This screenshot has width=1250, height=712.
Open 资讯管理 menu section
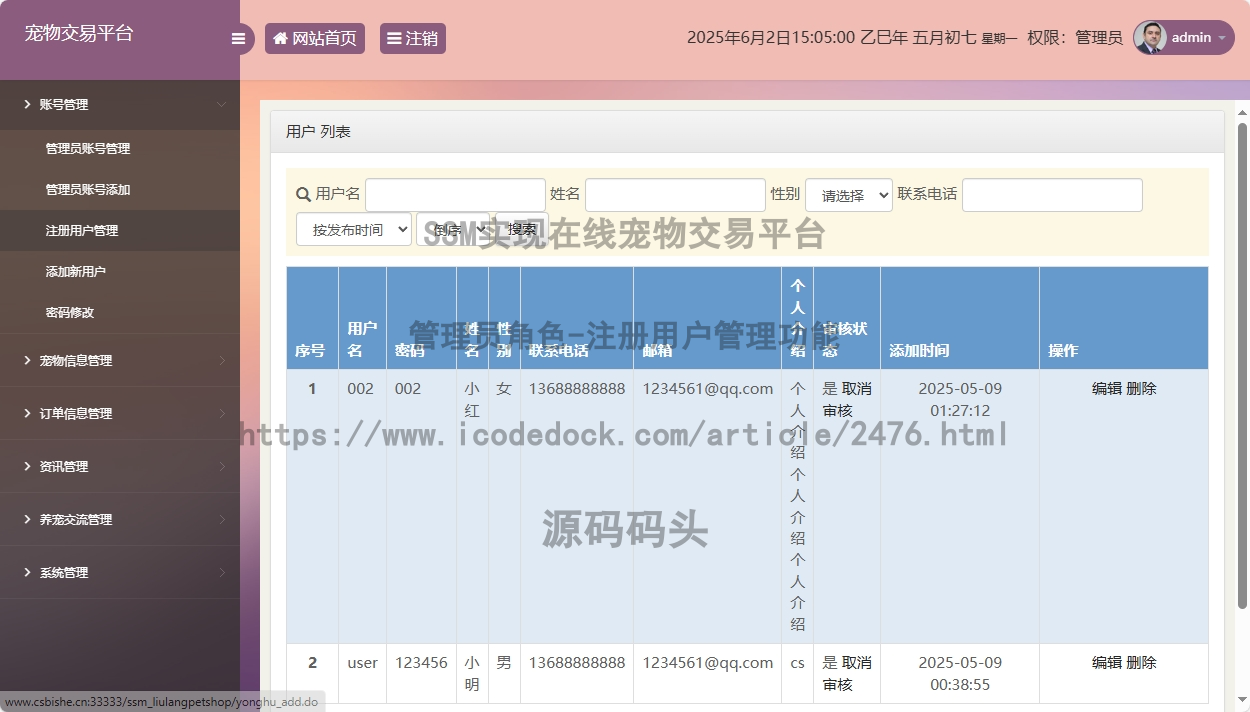coord(120,466)
